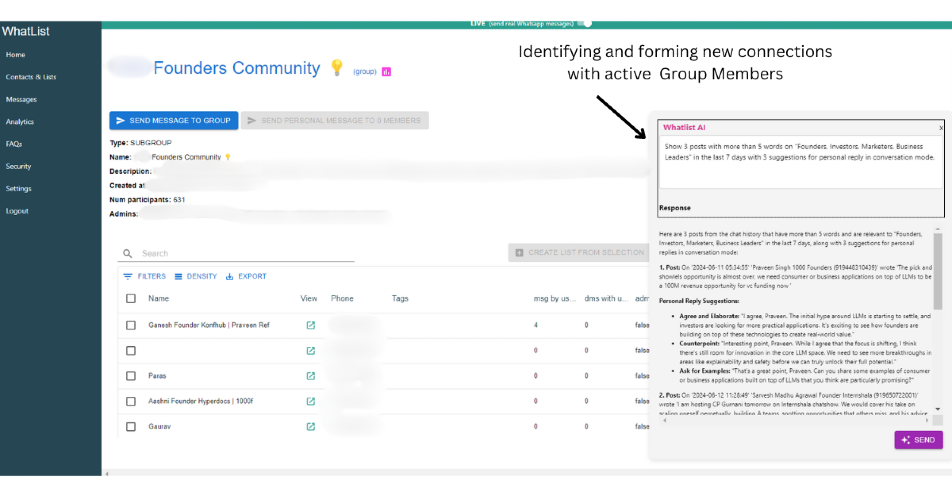Sort by msg by us column
Viewport: 952px width, 500px height.
(555, 299)
